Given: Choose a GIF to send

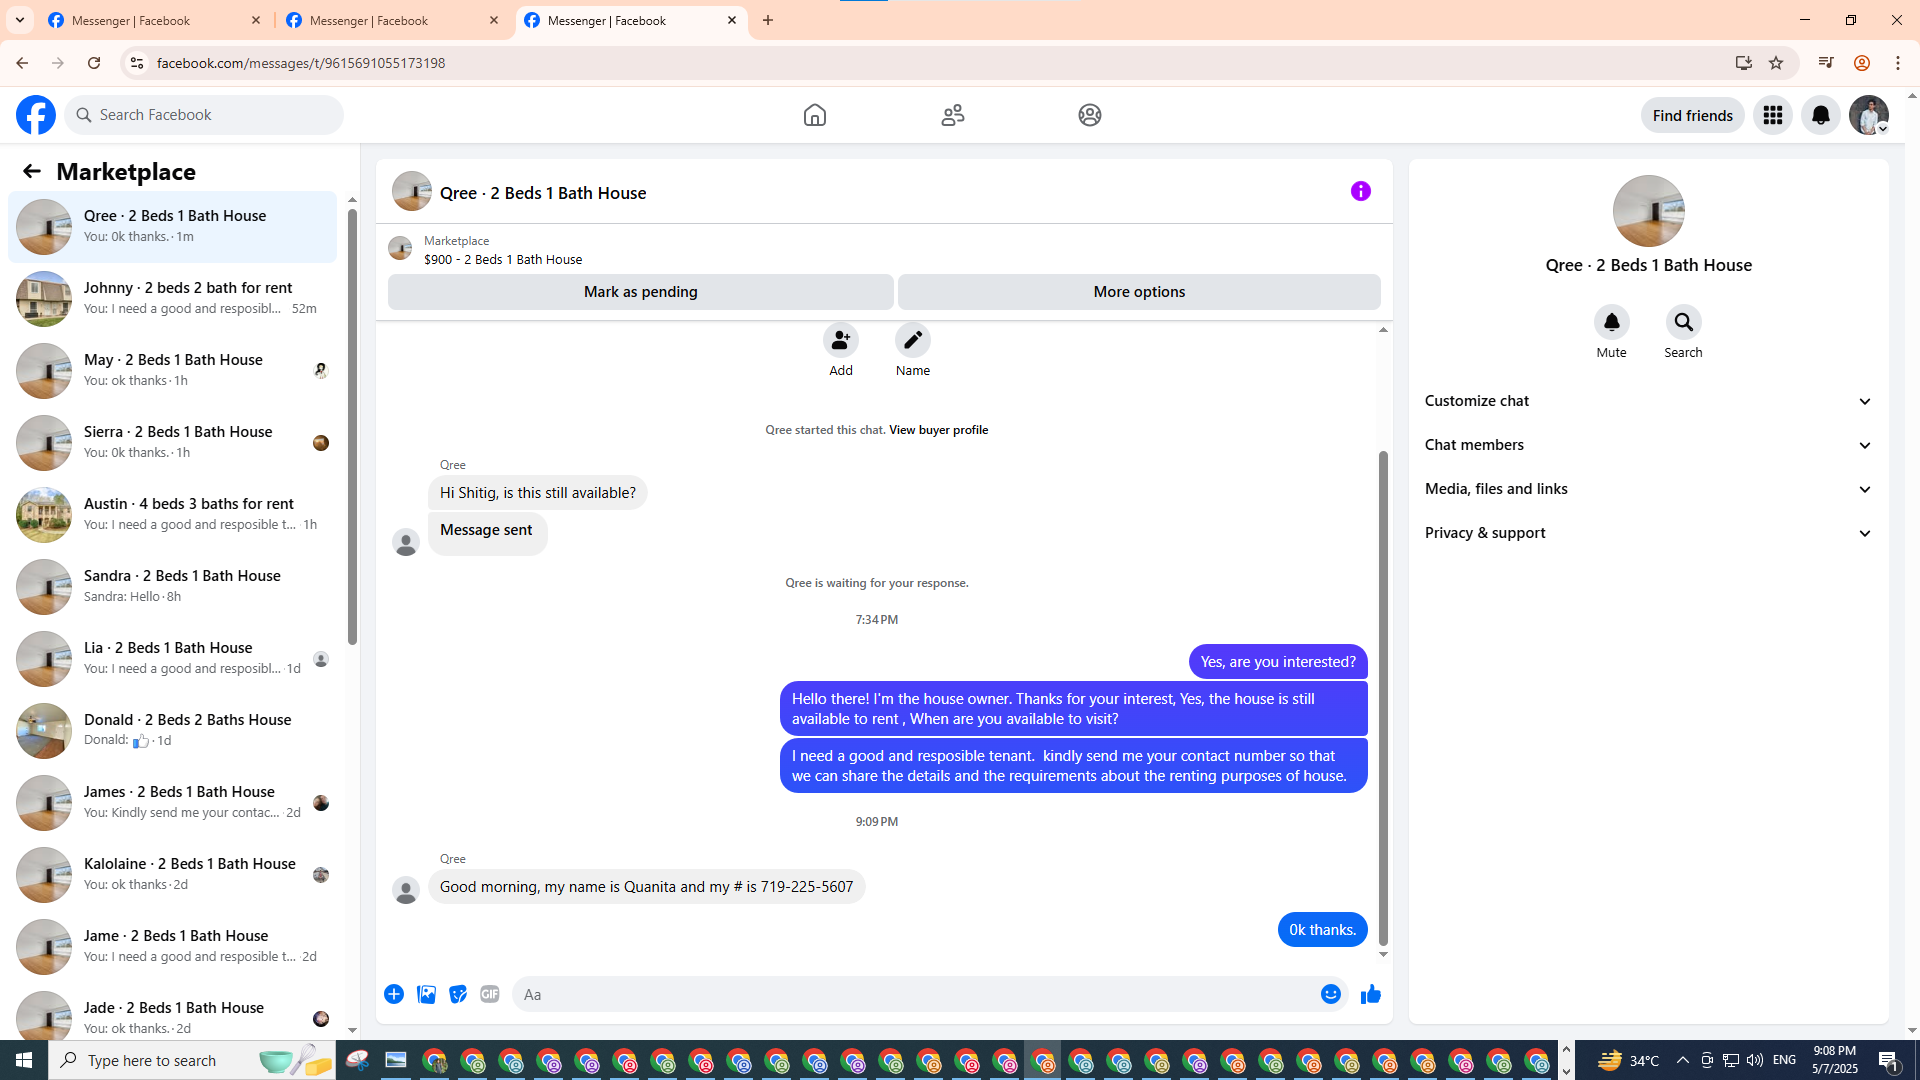Looking at the screenshot, I should click(489, 994).
